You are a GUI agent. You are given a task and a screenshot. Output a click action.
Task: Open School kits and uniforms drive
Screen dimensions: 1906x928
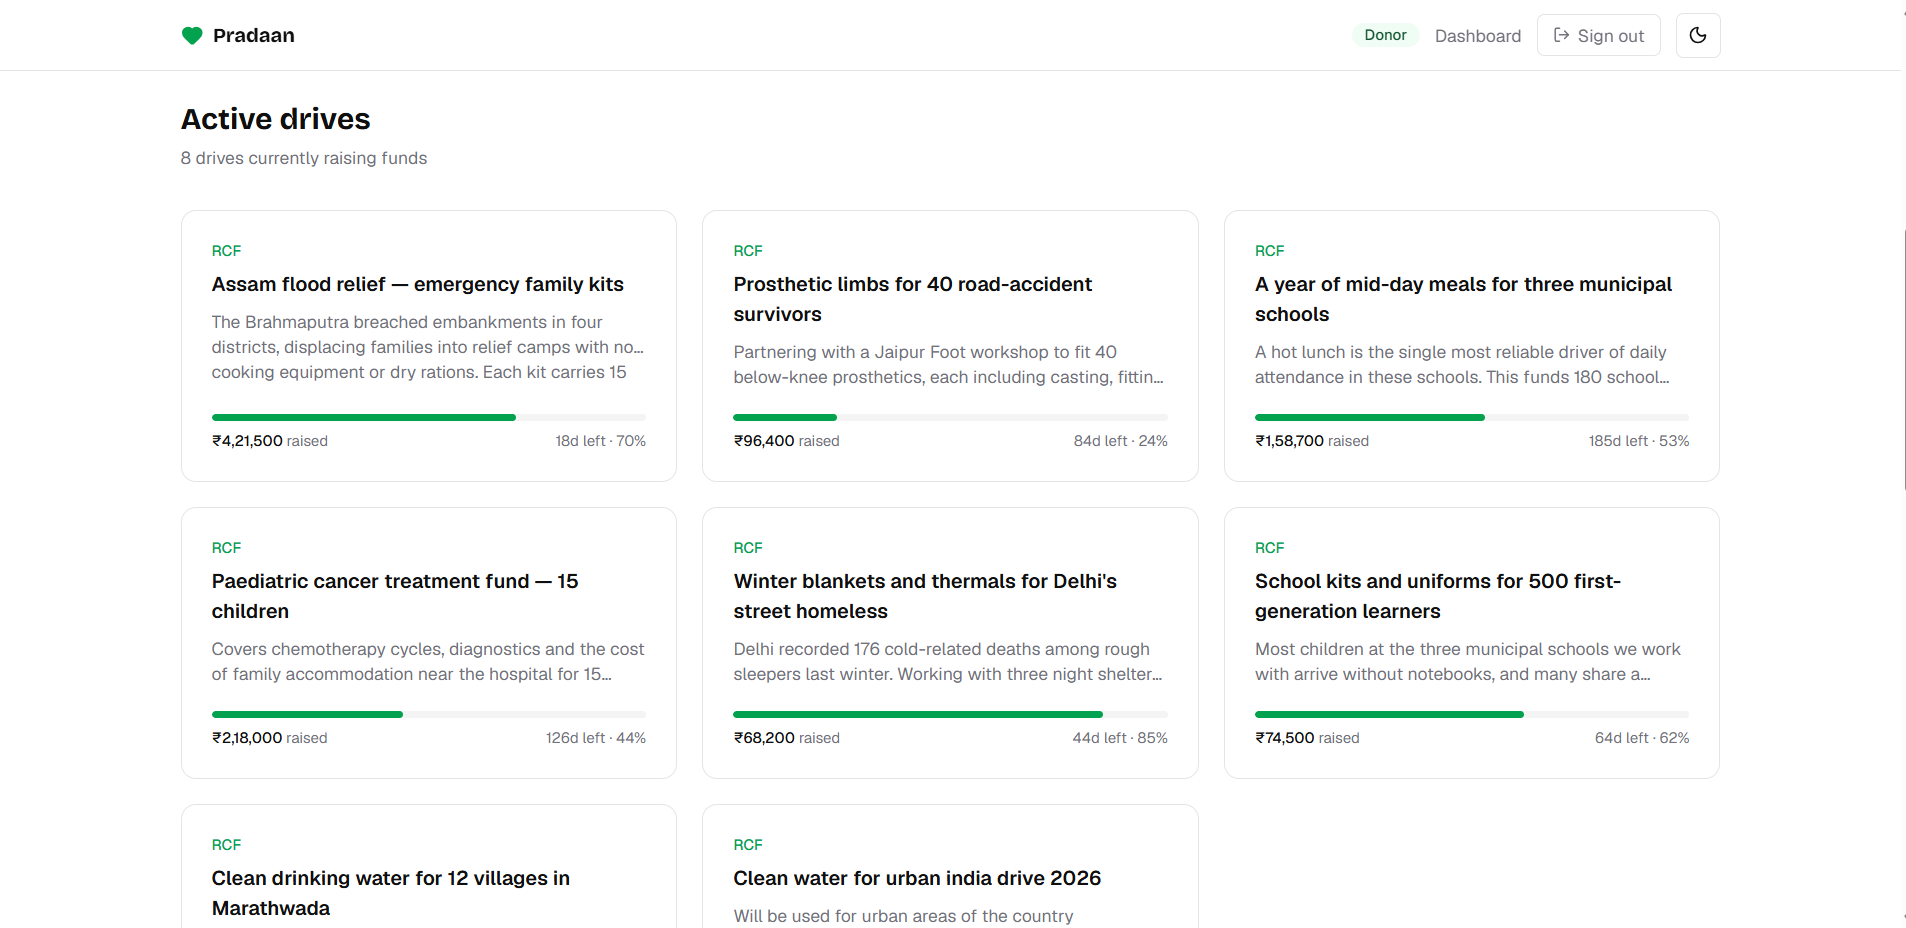coord(1472,643)
